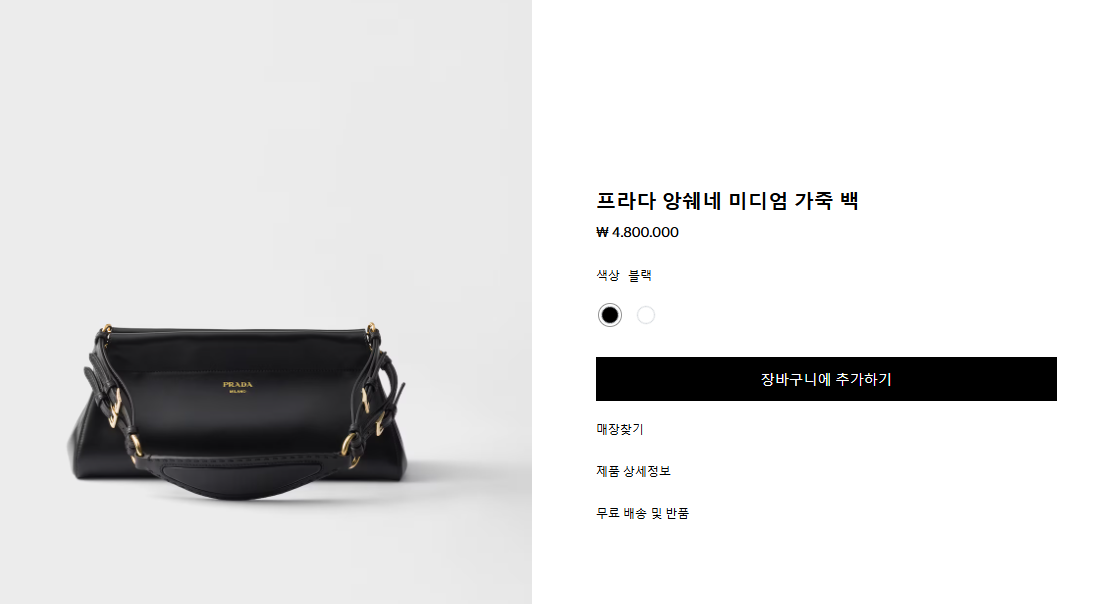Expand the 무료 배송 및 반품 section

point(642,513)
